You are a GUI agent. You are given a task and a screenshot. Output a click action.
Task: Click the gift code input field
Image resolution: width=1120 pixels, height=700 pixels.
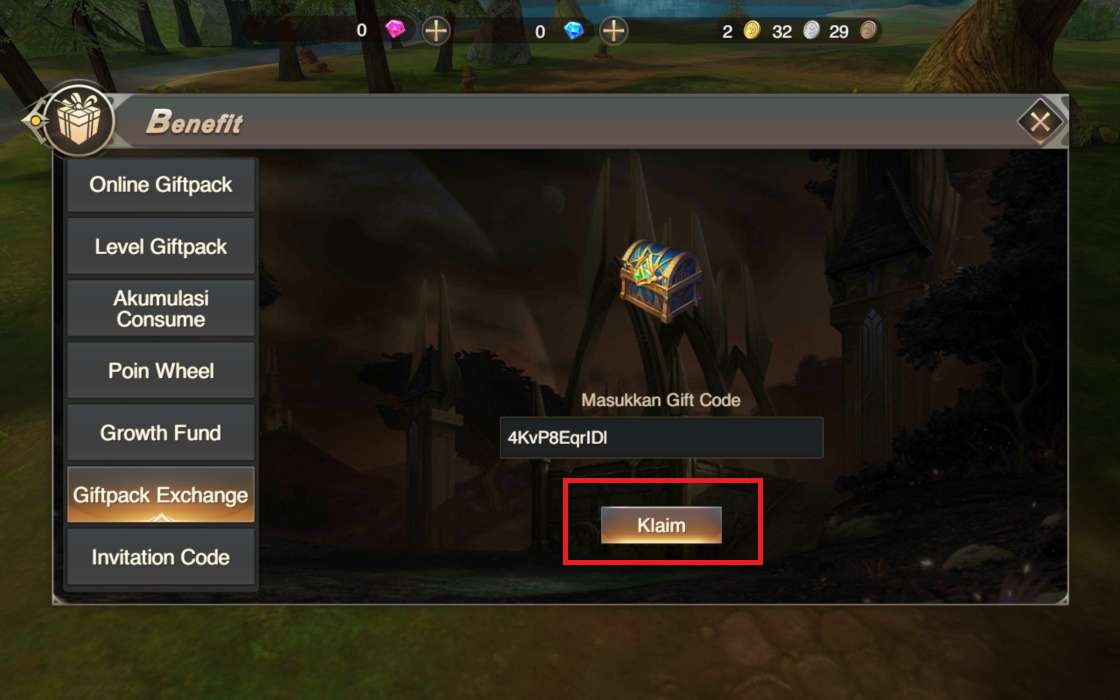(661, 438)
